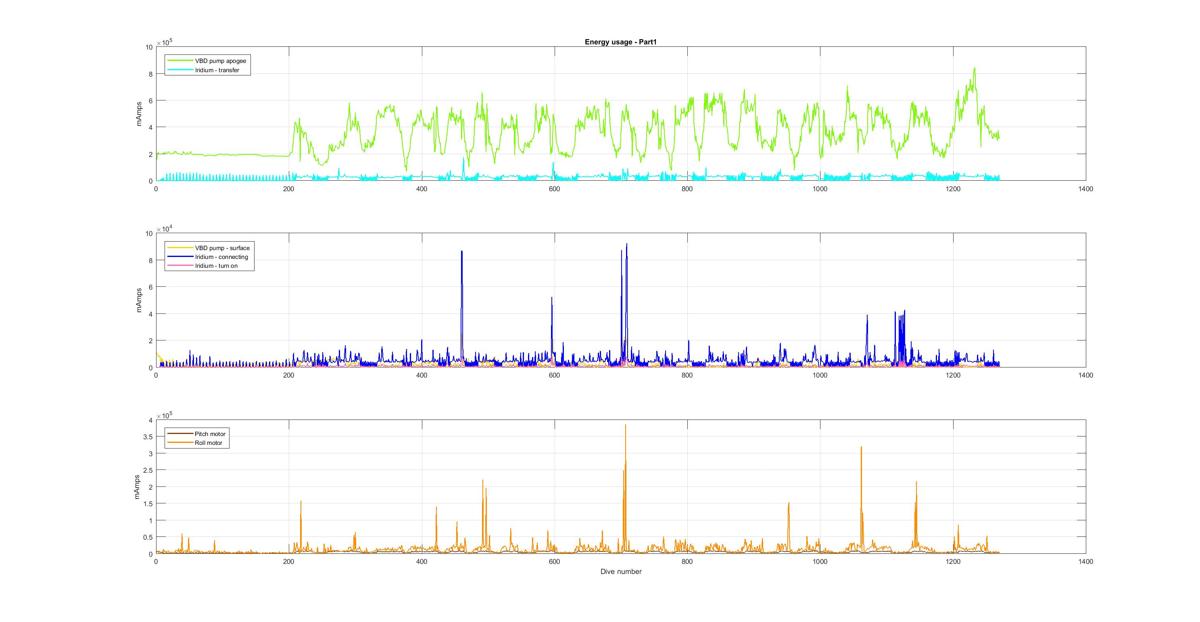Click 'Iridium - connecting' legend entry

click(x=207, y=256)
